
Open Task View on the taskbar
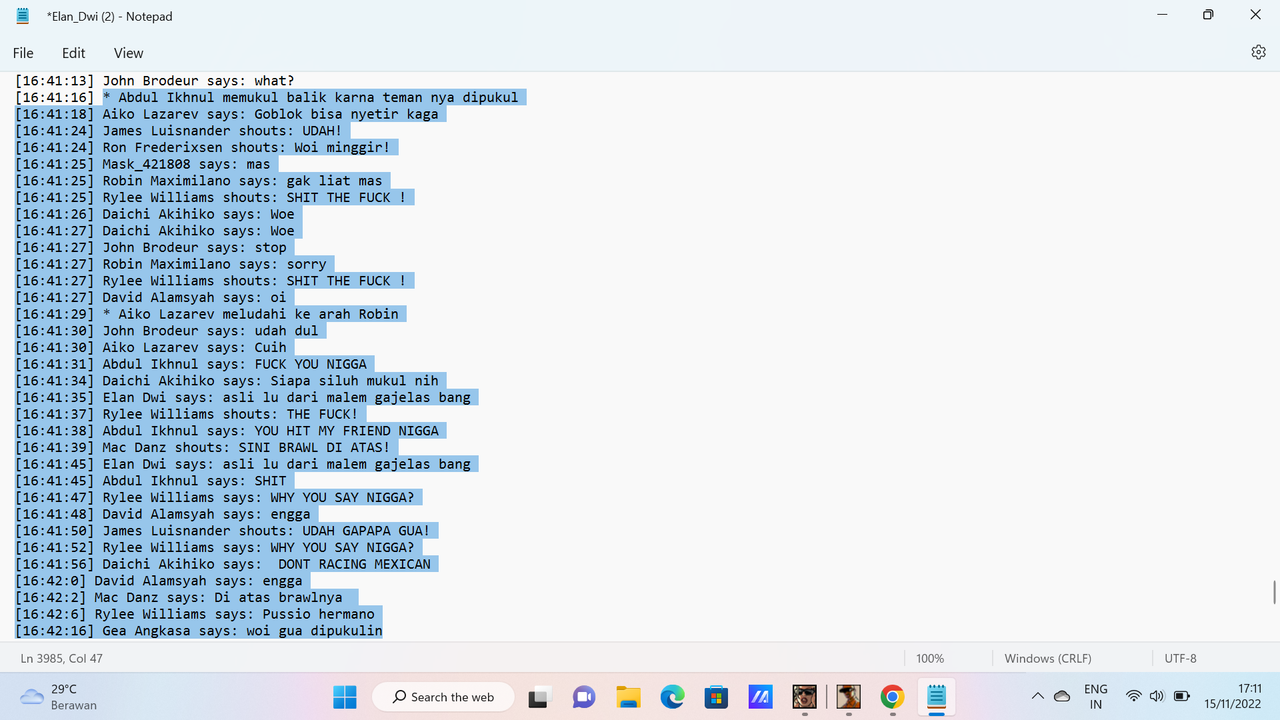540,697
